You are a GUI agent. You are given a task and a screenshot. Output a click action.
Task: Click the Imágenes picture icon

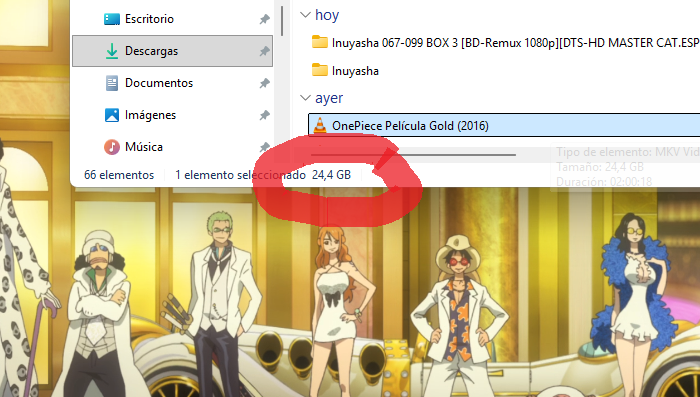click(x=112, y=115)
